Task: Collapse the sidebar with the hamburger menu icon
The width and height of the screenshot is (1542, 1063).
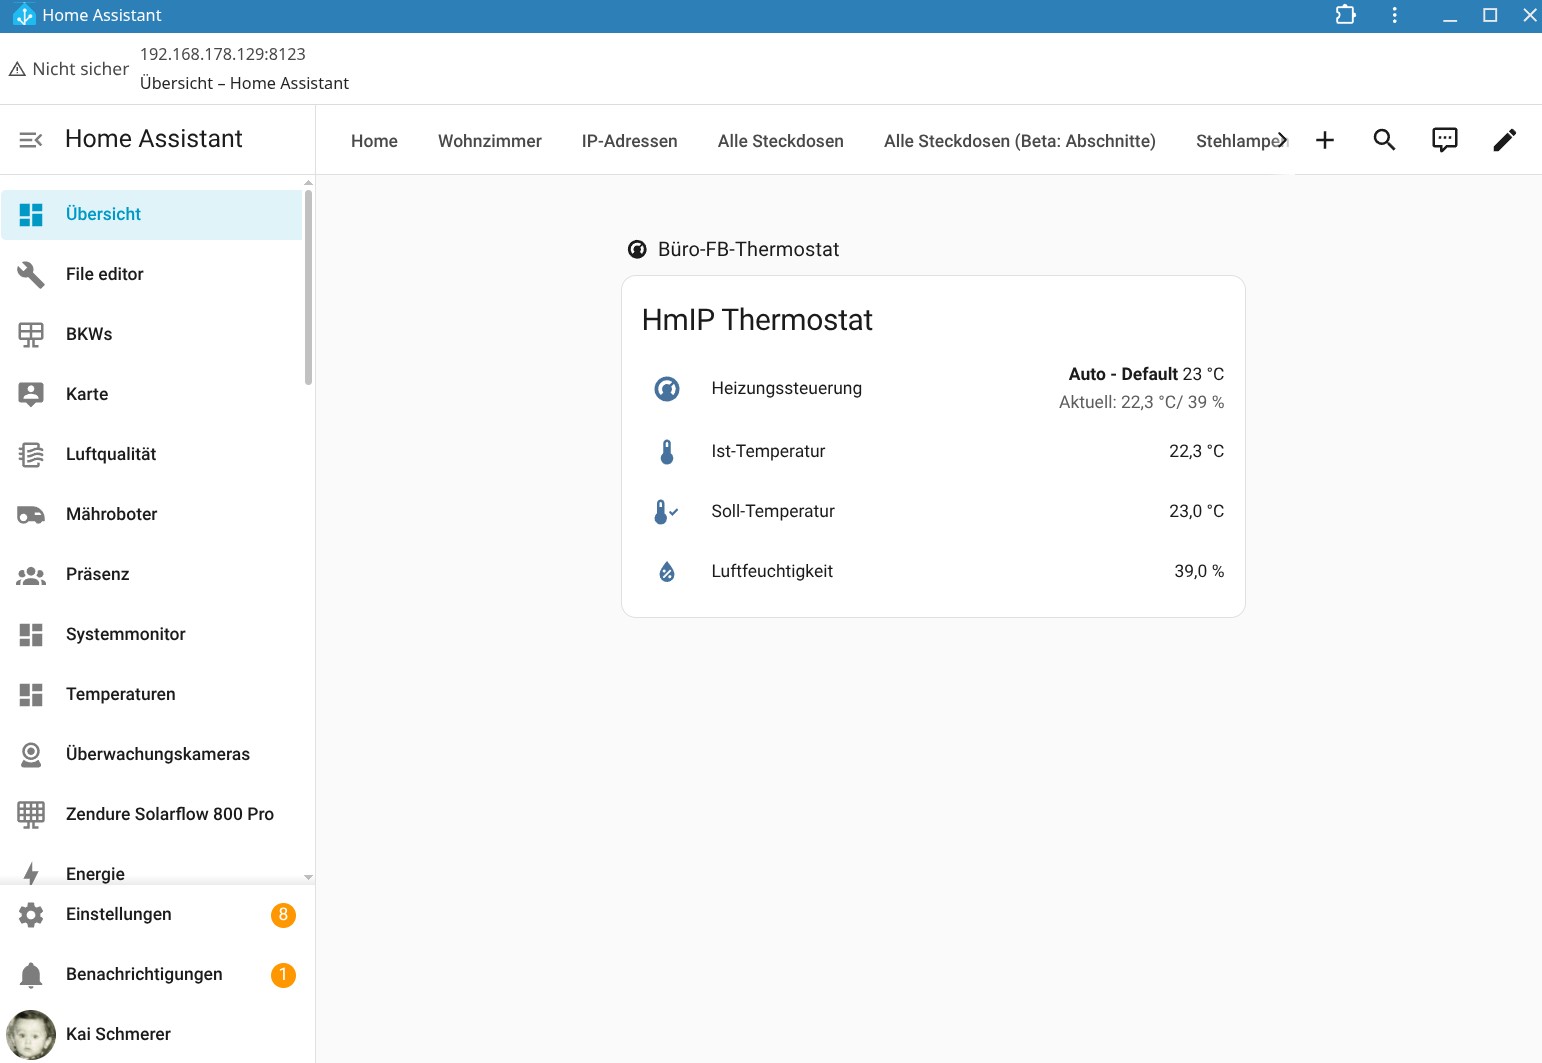Action: [31, 140]
